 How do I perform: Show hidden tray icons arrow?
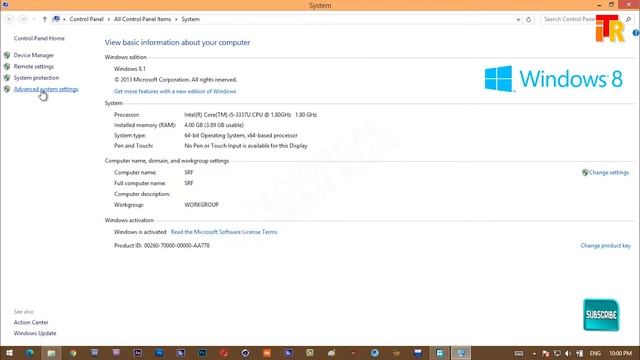click(x=534, y=353)
